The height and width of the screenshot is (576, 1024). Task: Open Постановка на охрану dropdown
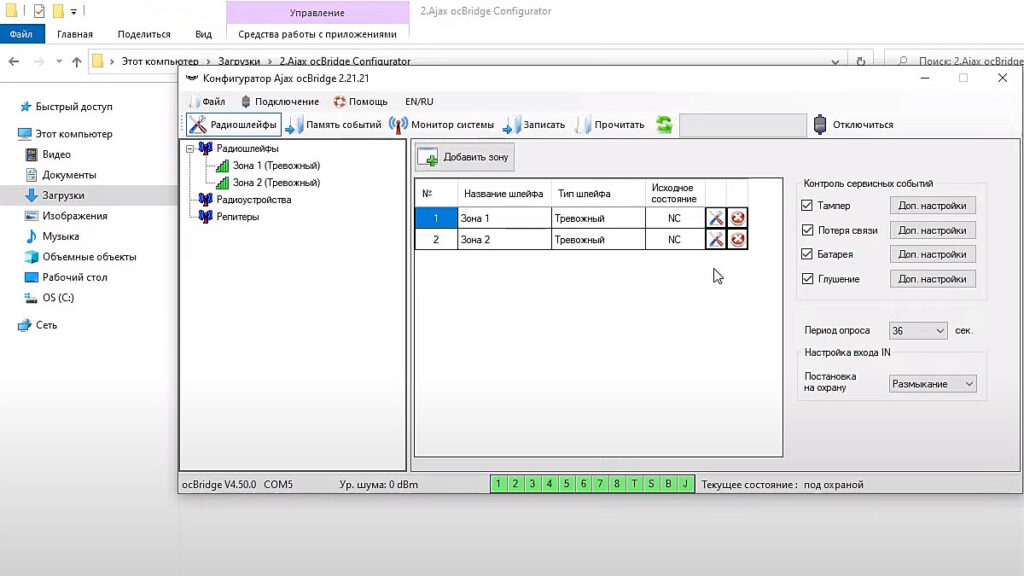(933, 384)
